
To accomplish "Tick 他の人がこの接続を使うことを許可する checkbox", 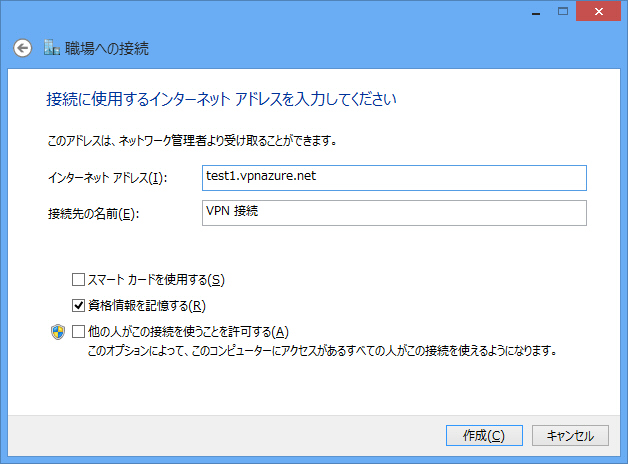I will tap(78, 331).
